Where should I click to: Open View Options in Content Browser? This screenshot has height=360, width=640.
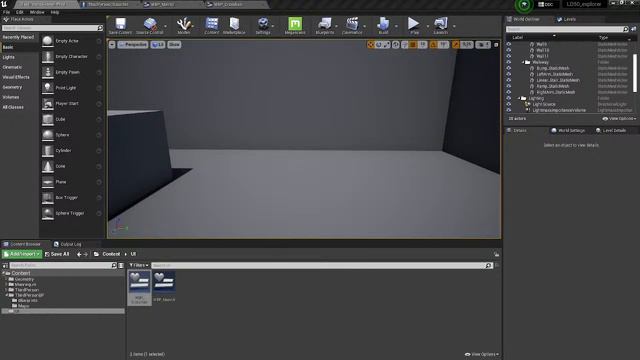point(482,354)
